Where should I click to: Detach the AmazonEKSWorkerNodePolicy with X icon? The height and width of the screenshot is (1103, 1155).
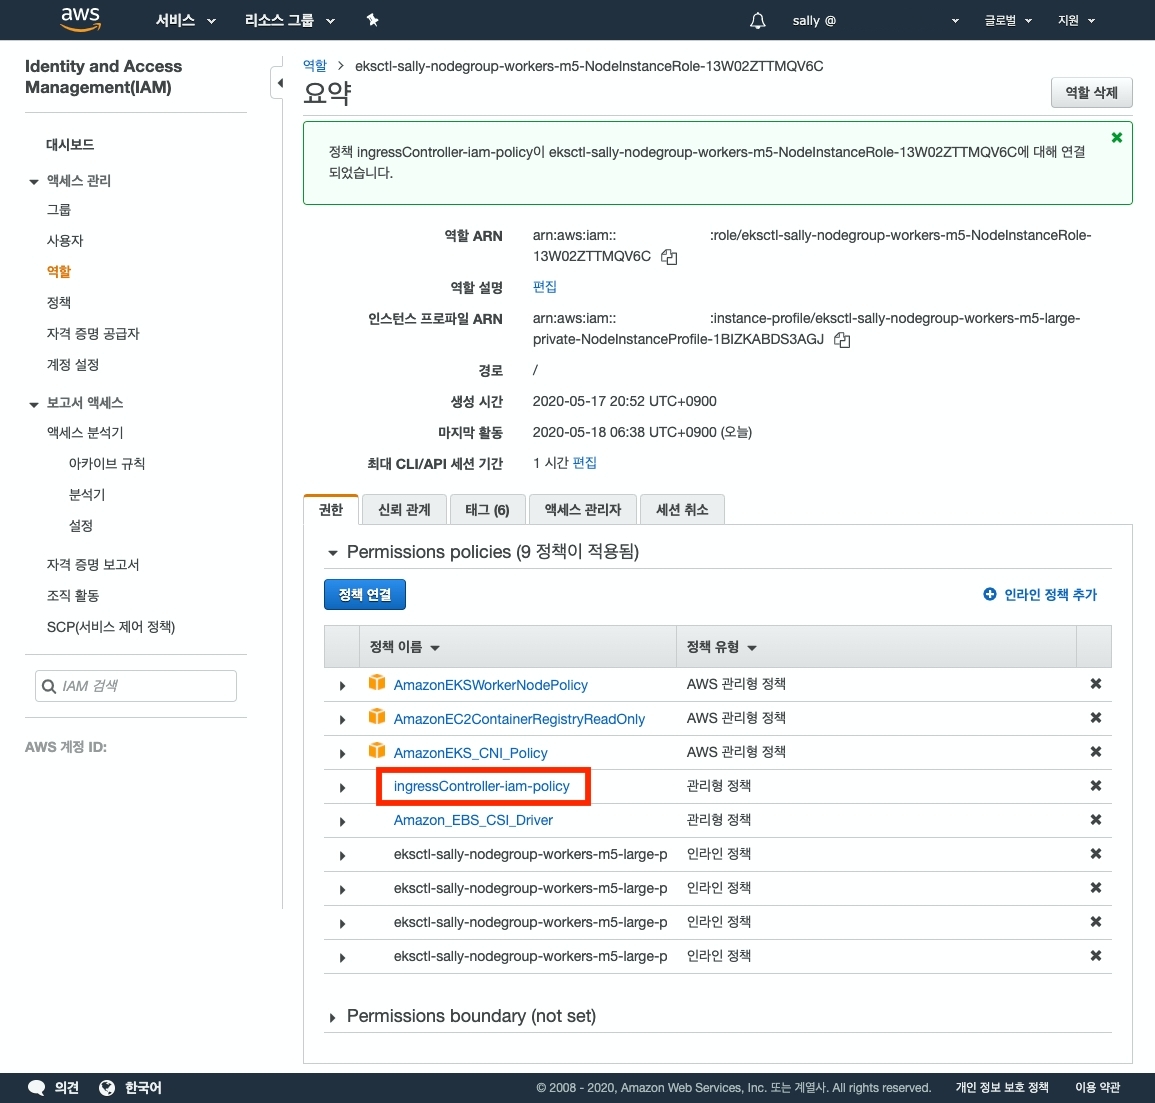coord(1095,684)
